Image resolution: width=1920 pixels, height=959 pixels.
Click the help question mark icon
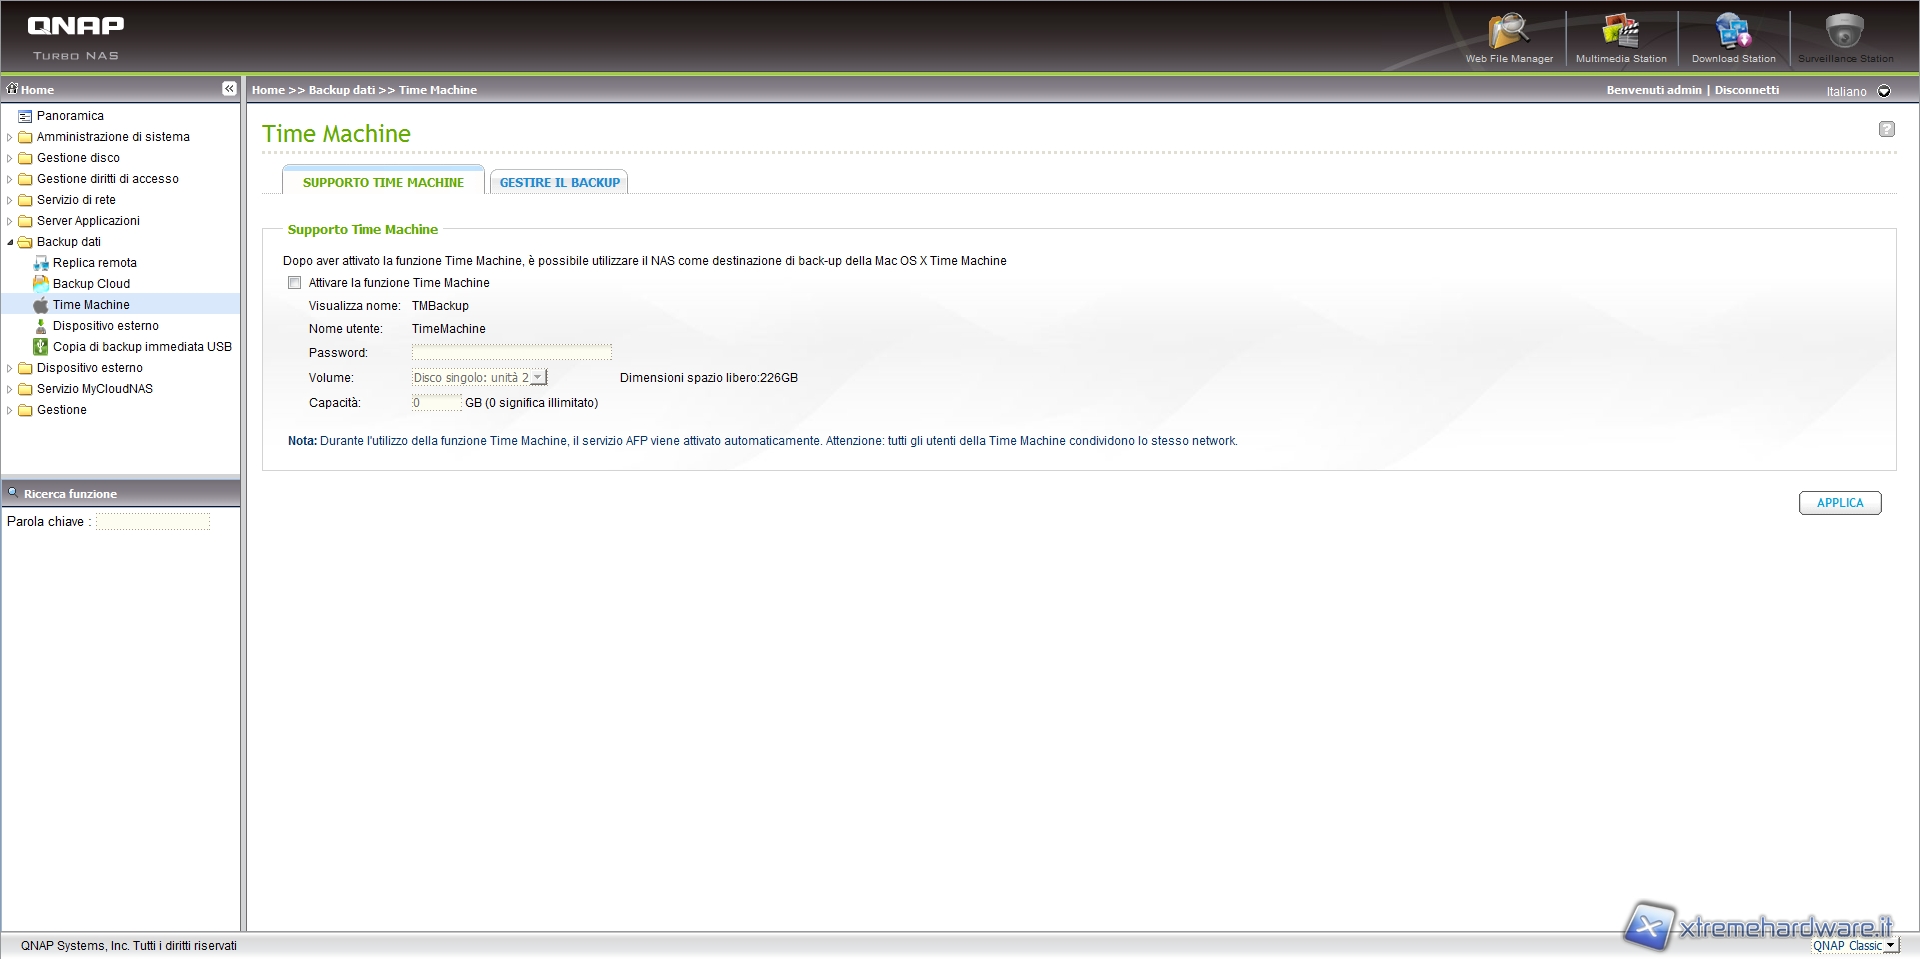pyautogui.click(x=1886, y=129)
